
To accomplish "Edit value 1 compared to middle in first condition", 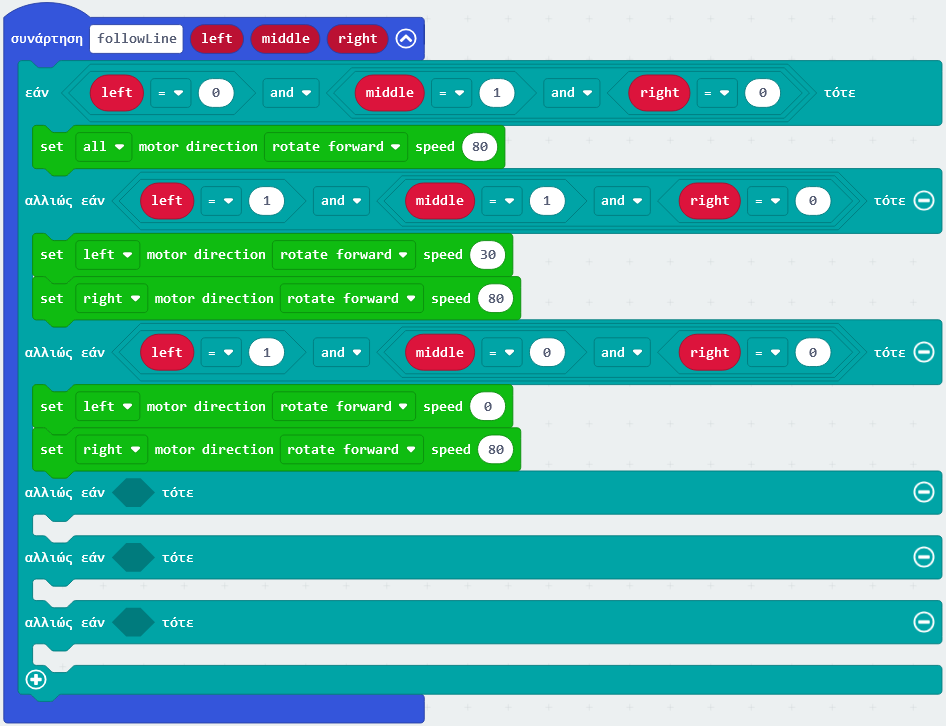I will (497, 93).
